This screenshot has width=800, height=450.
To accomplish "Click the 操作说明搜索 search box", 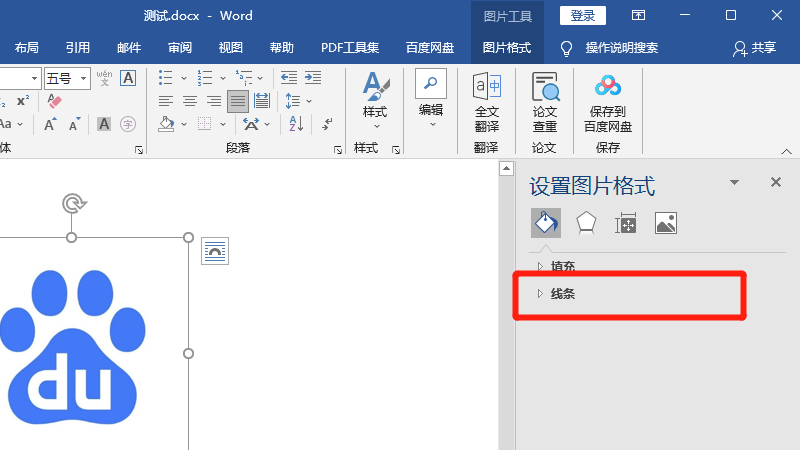I will [621, 47].
